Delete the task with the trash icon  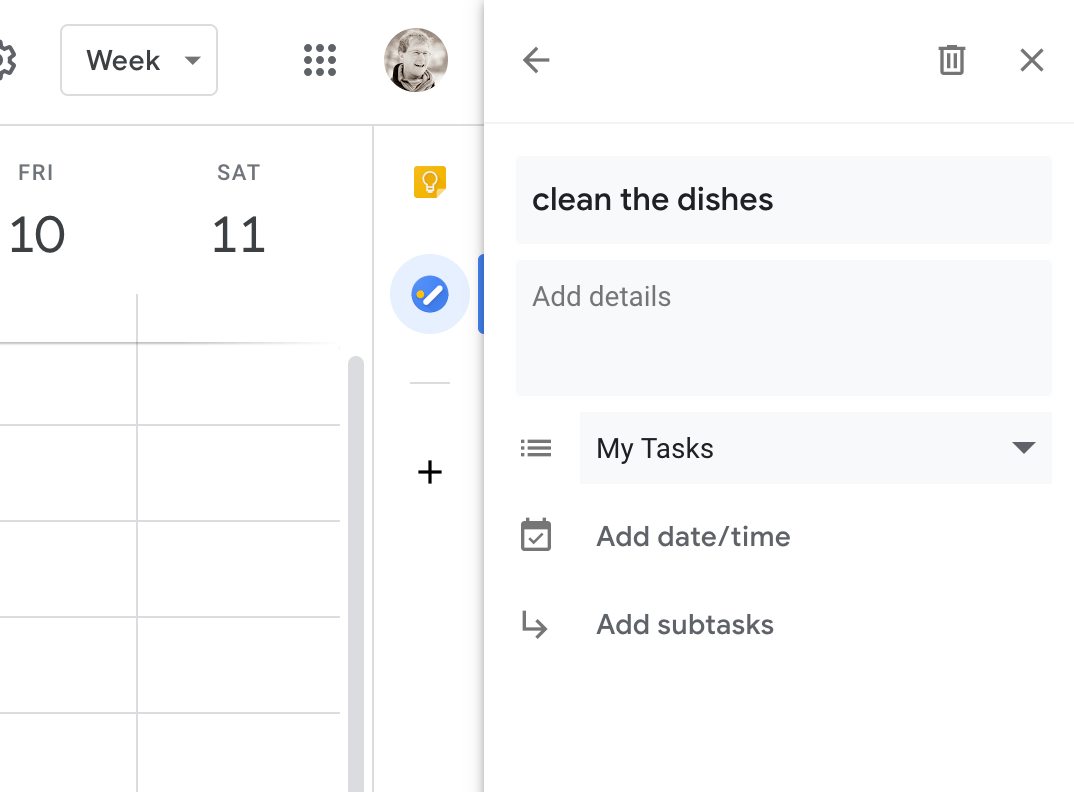pos(951,60)
